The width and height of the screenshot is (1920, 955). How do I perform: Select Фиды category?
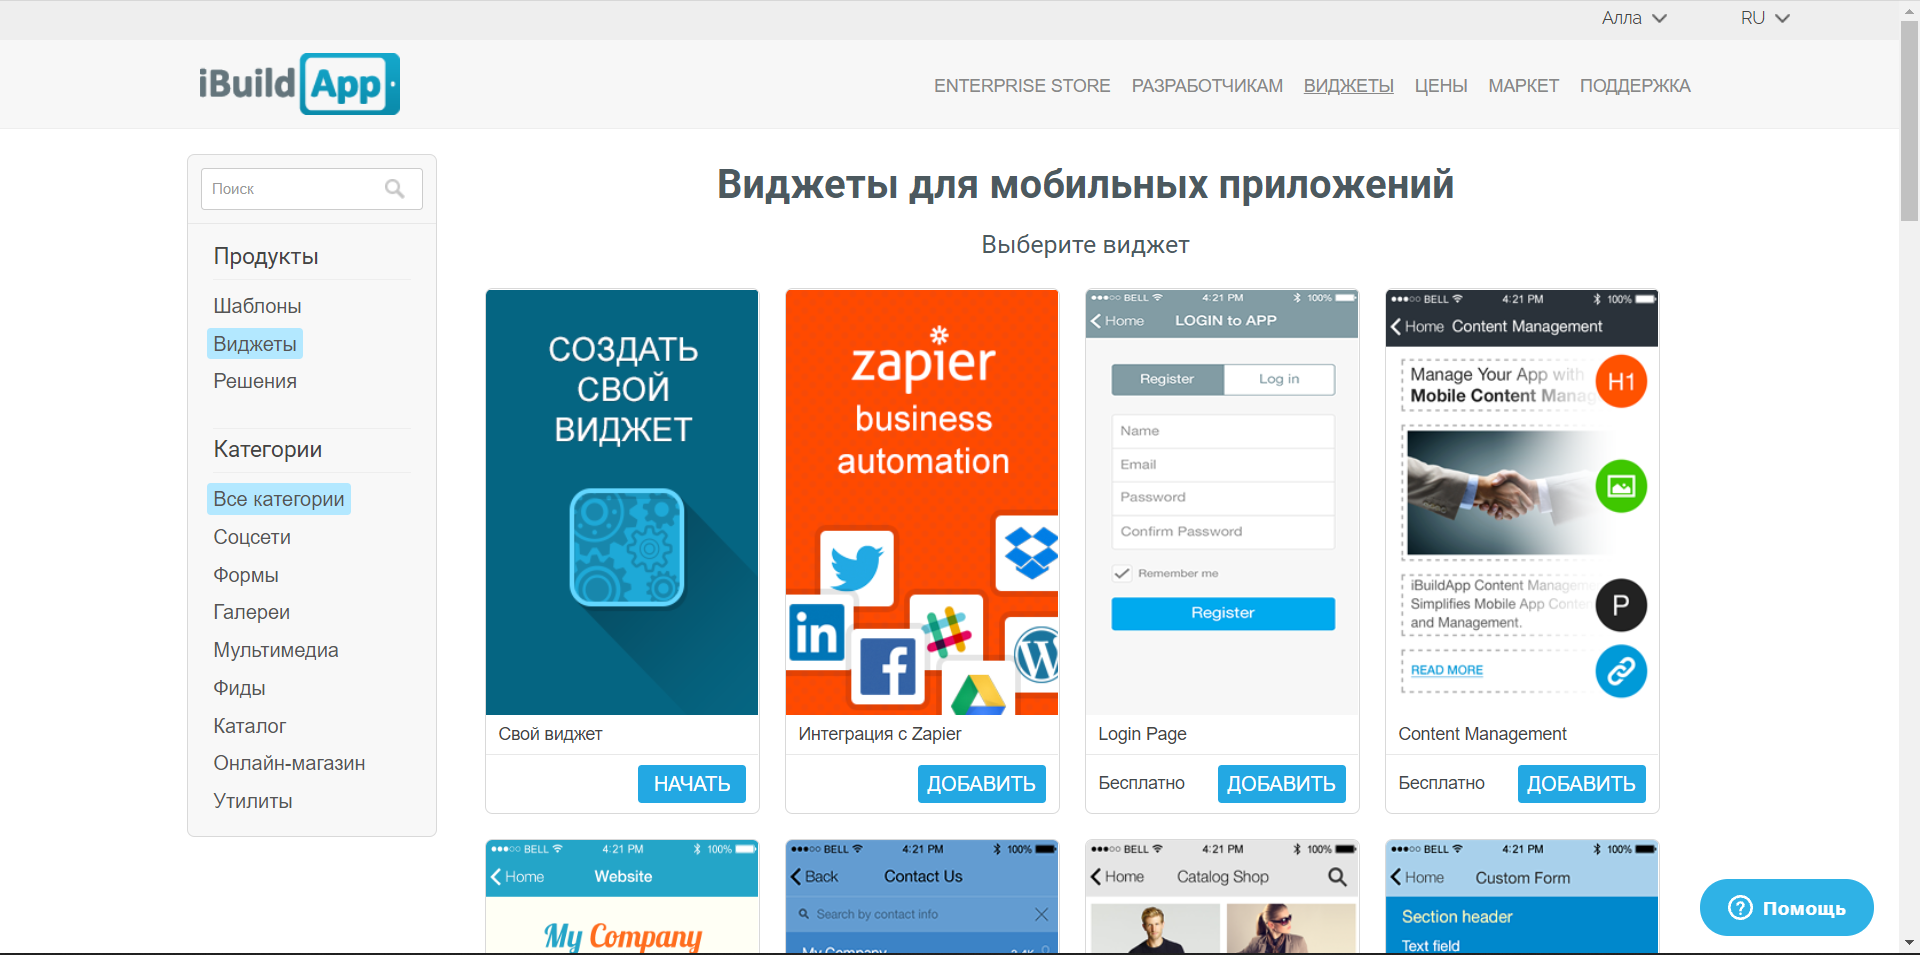(x=239, y=688)
